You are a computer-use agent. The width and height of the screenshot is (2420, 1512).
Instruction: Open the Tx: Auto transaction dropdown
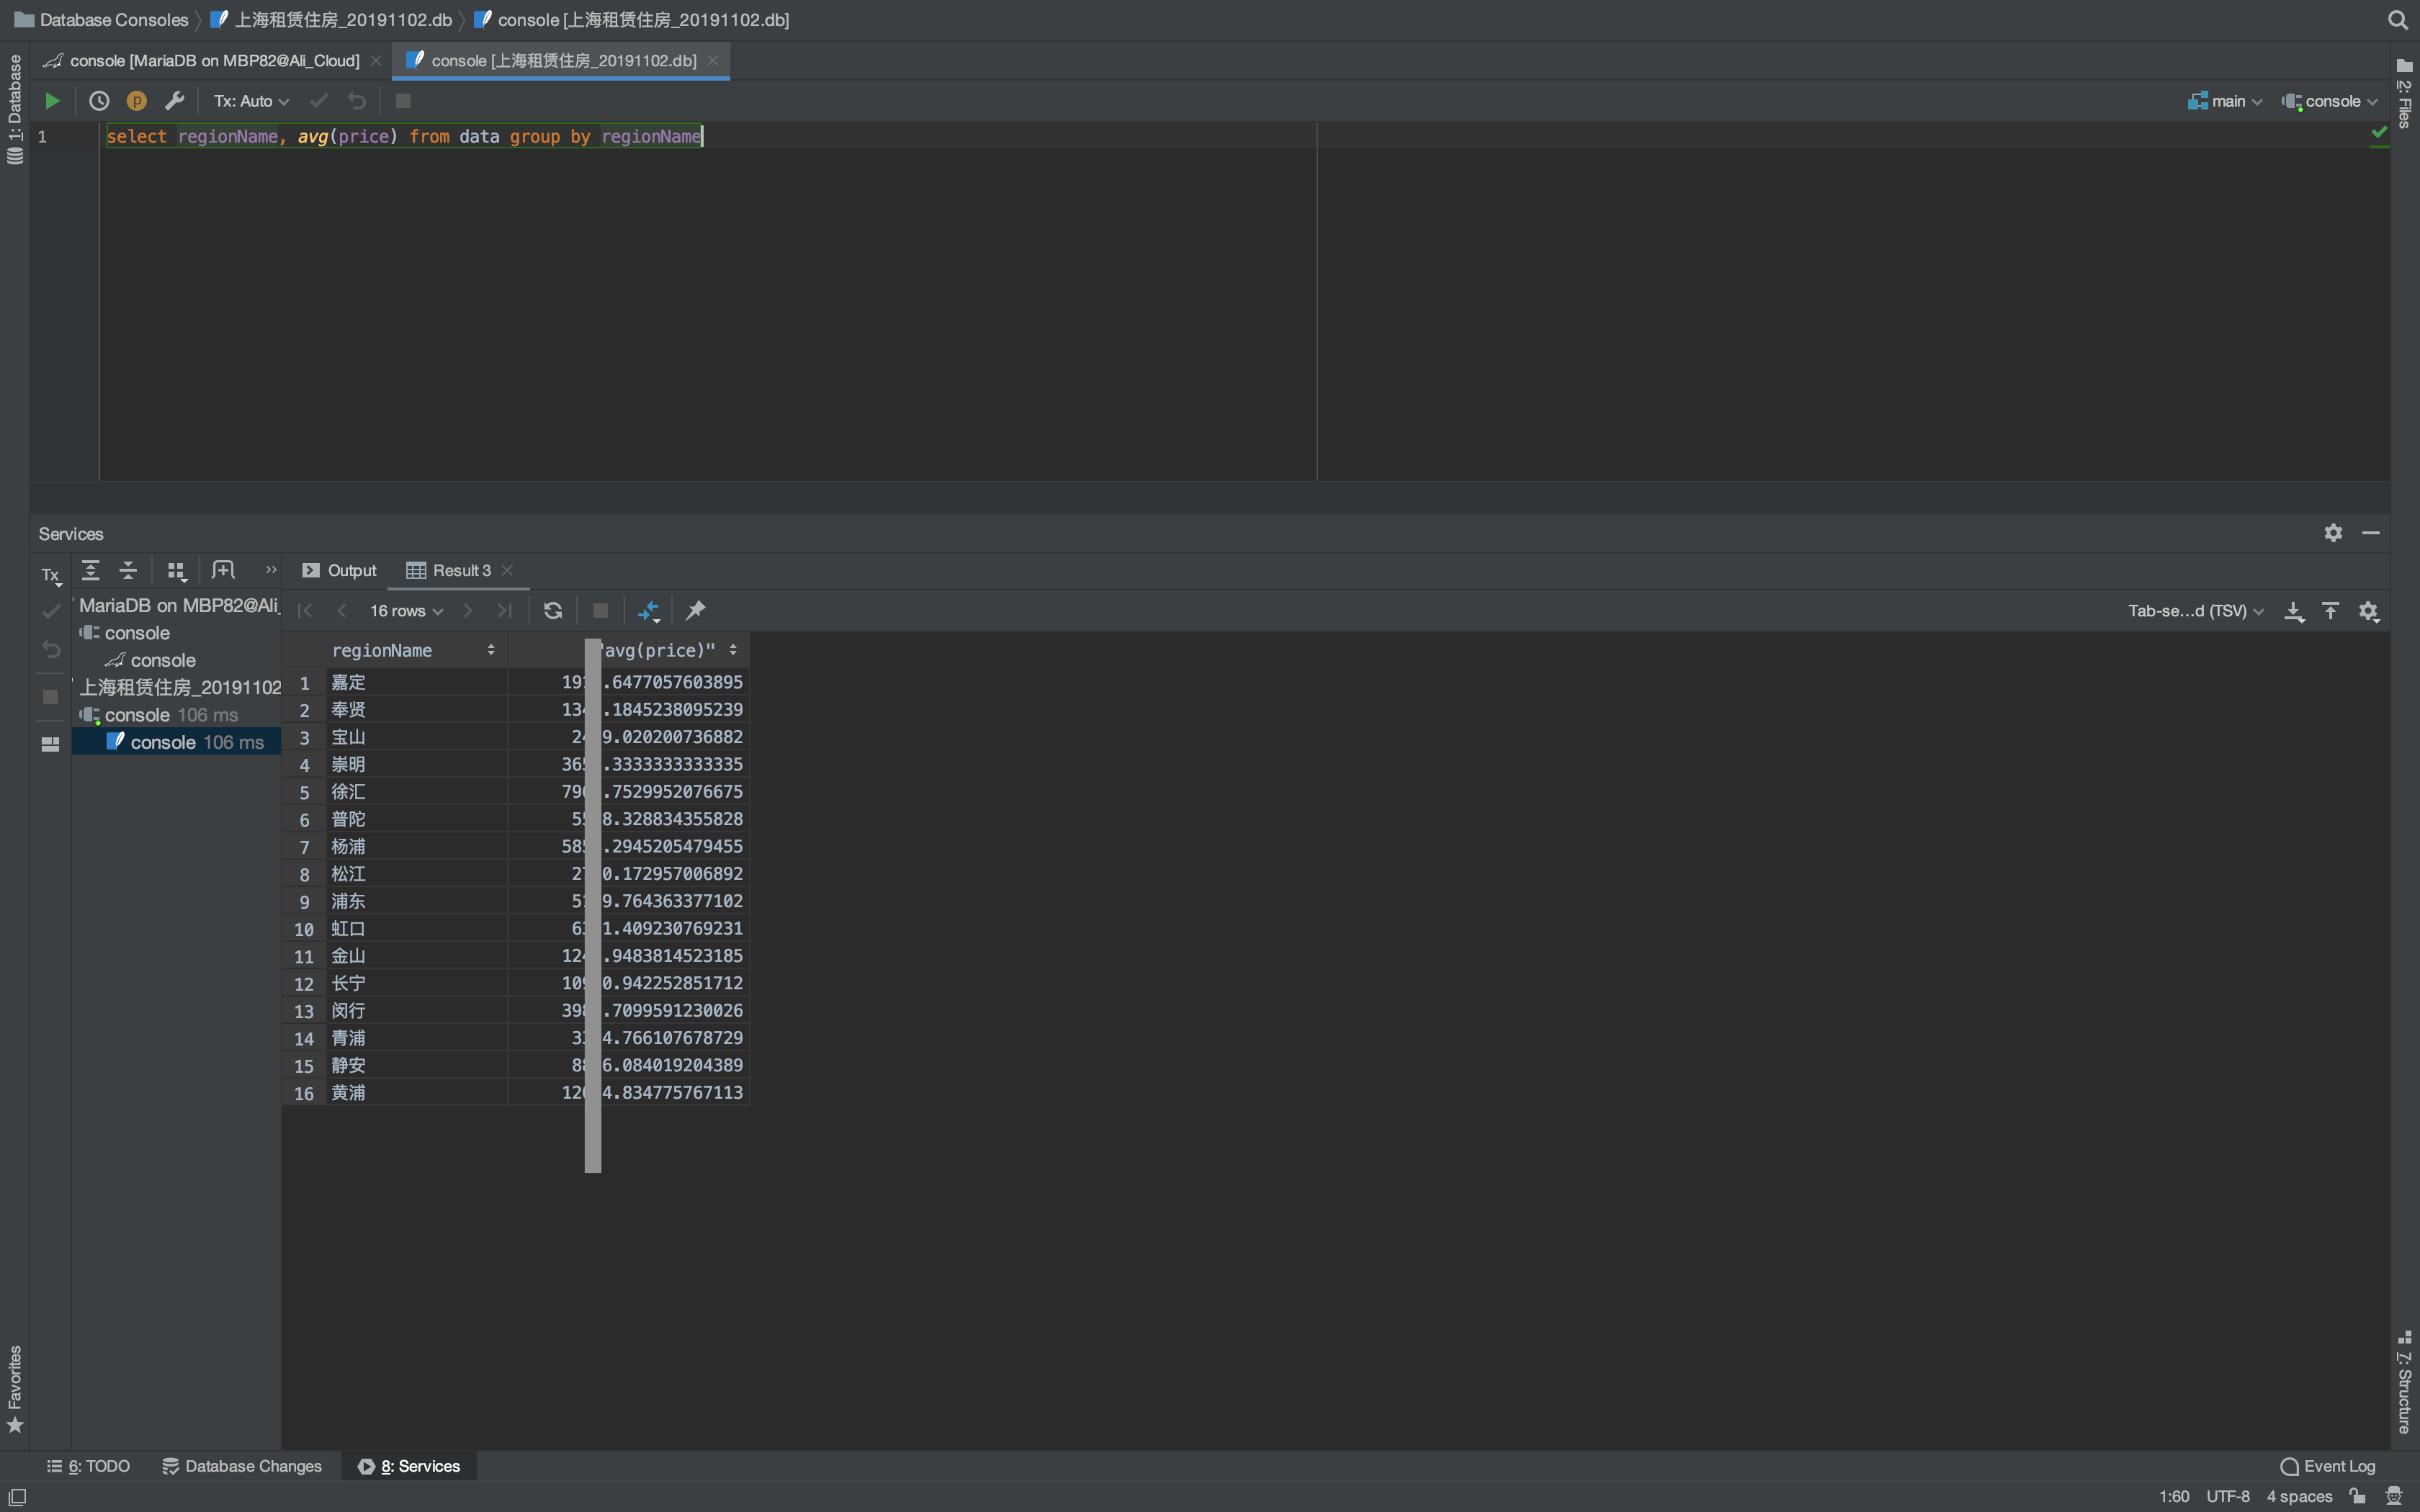tap(251, 101)
